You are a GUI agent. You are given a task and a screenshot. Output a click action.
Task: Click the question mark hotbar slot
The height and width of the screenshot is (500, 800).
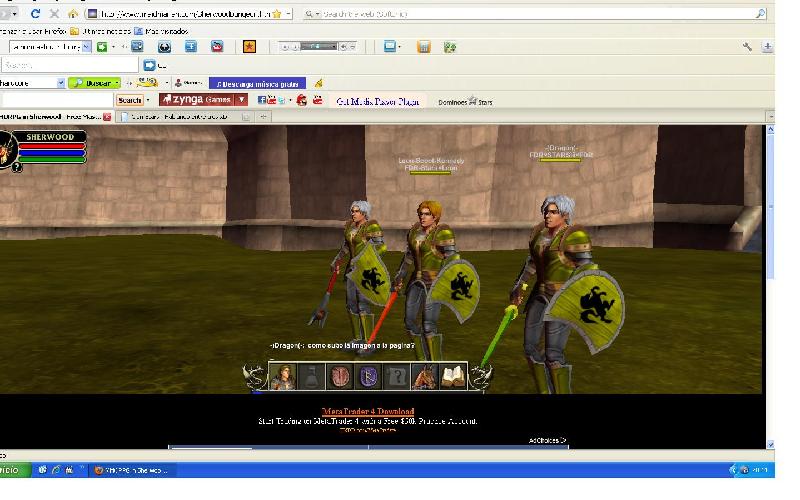click(396, 377)
